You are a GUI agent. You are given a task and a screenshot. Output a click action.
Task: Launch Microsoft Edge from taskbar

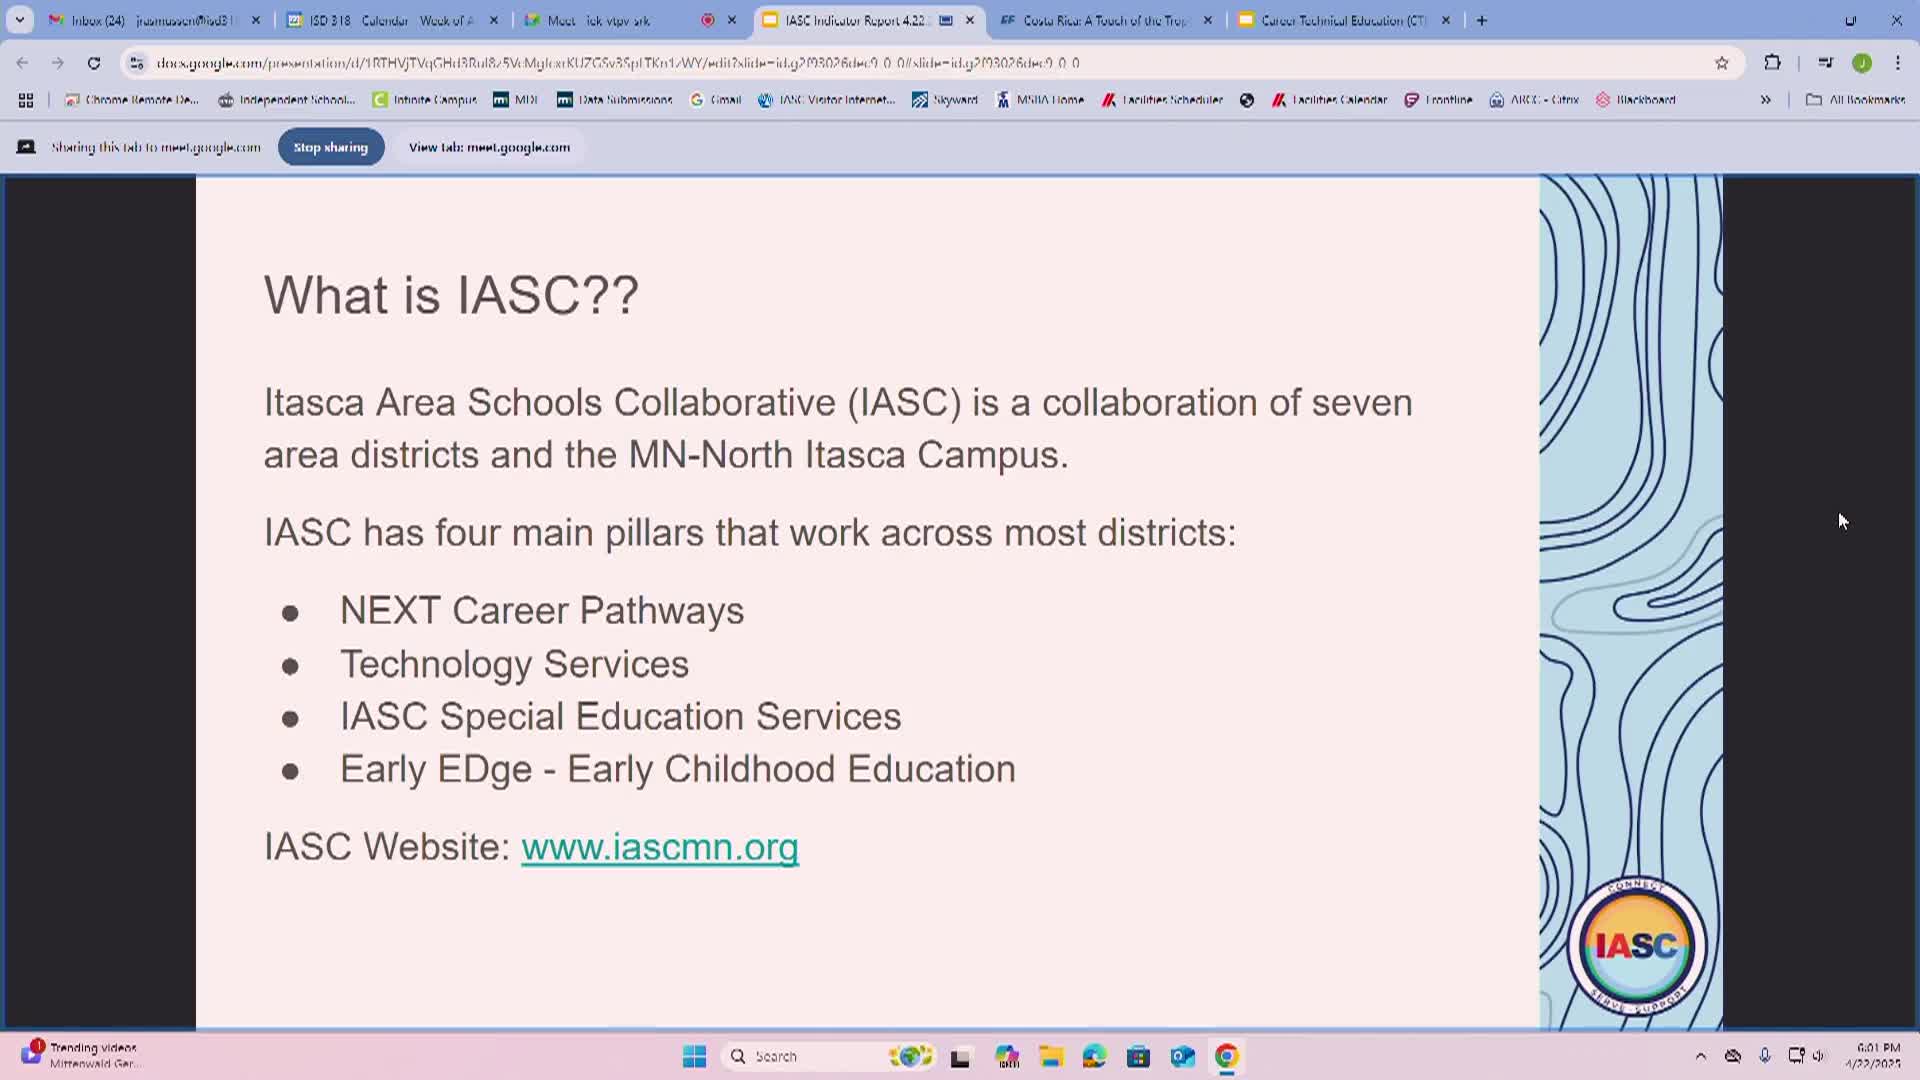pos(1094,1057)
